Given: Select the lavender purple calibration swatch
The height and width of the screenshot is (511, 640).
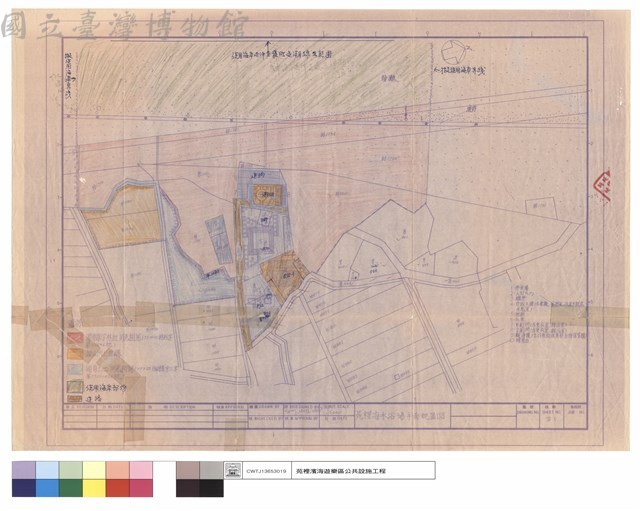Looking at the screenshot, I should tap(24, 471).
